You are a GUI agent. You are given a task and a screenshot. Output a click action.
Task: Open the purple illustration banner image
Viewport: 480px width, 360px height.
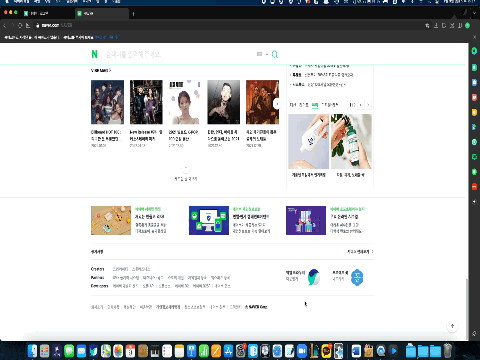[x=306, y=220]
